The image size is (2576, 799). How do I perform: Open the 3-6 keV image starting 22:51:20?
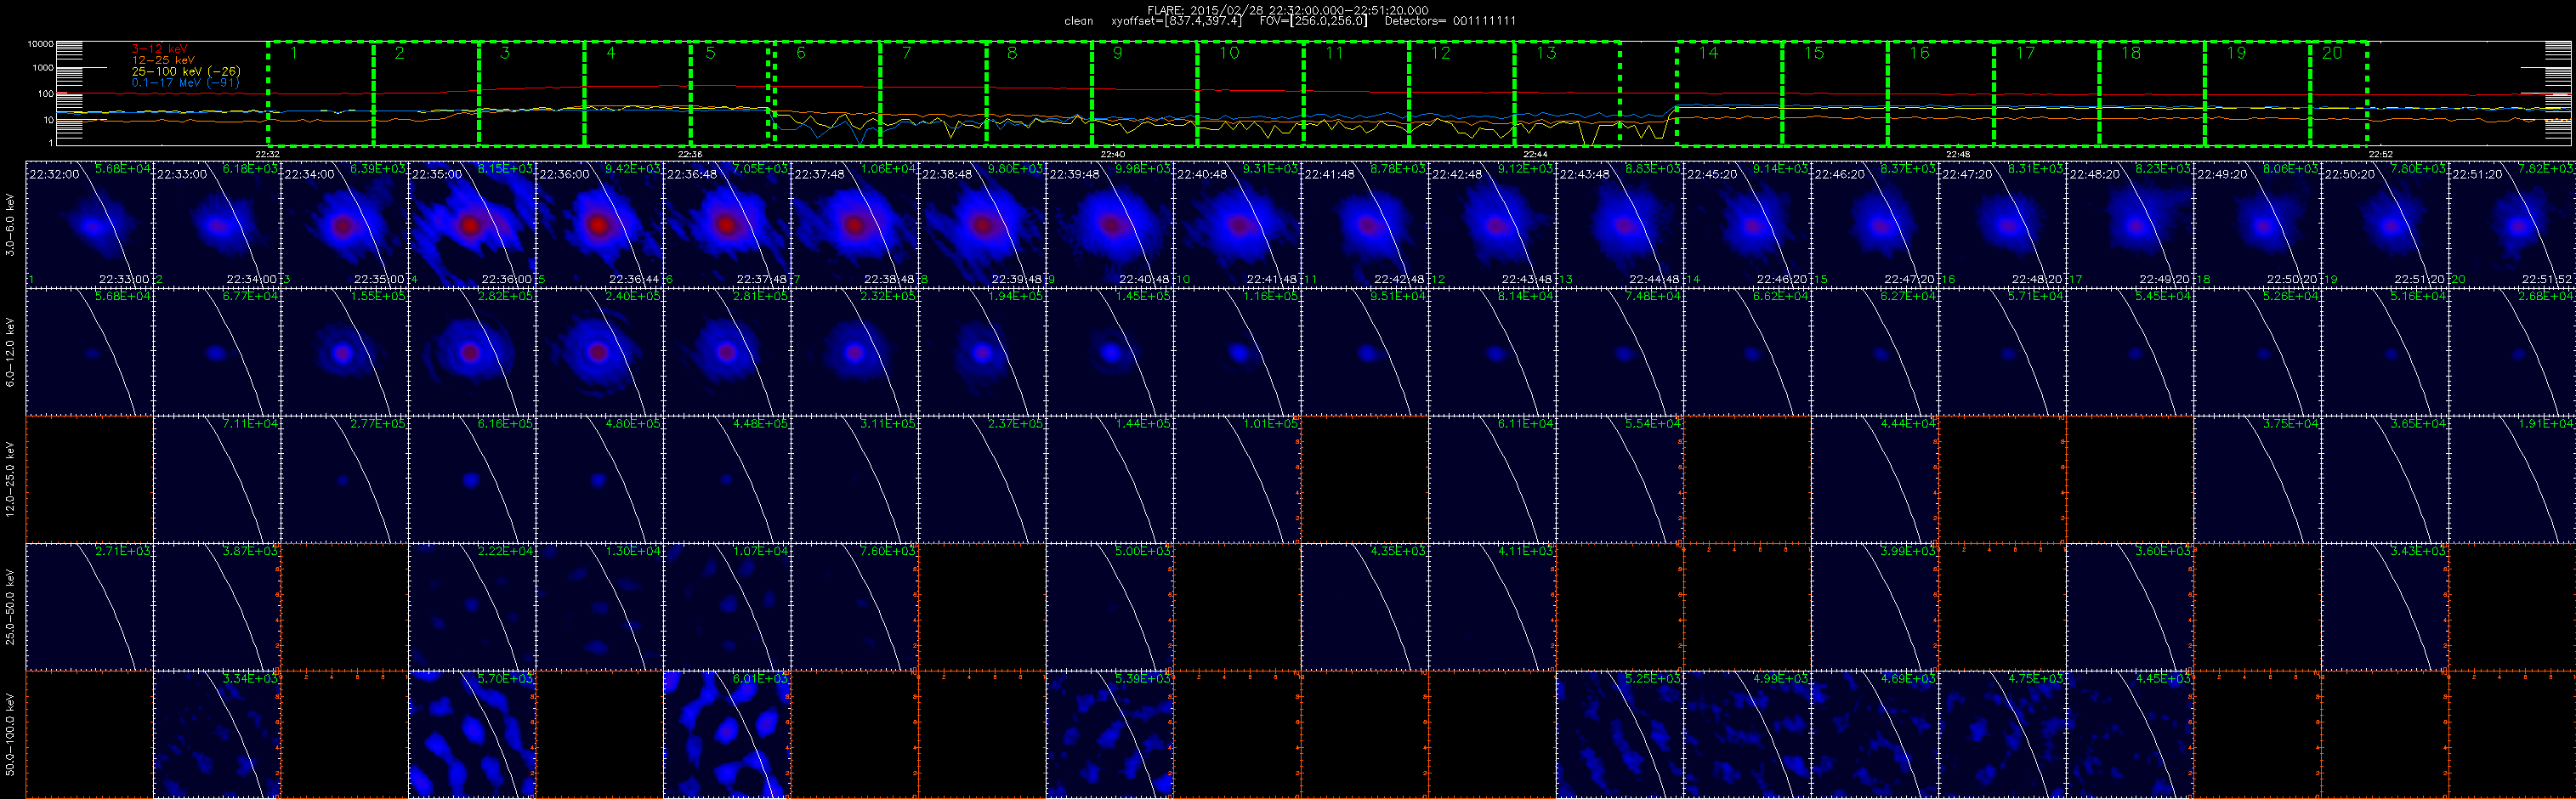pyautogui.click(x=2512, y=224)
